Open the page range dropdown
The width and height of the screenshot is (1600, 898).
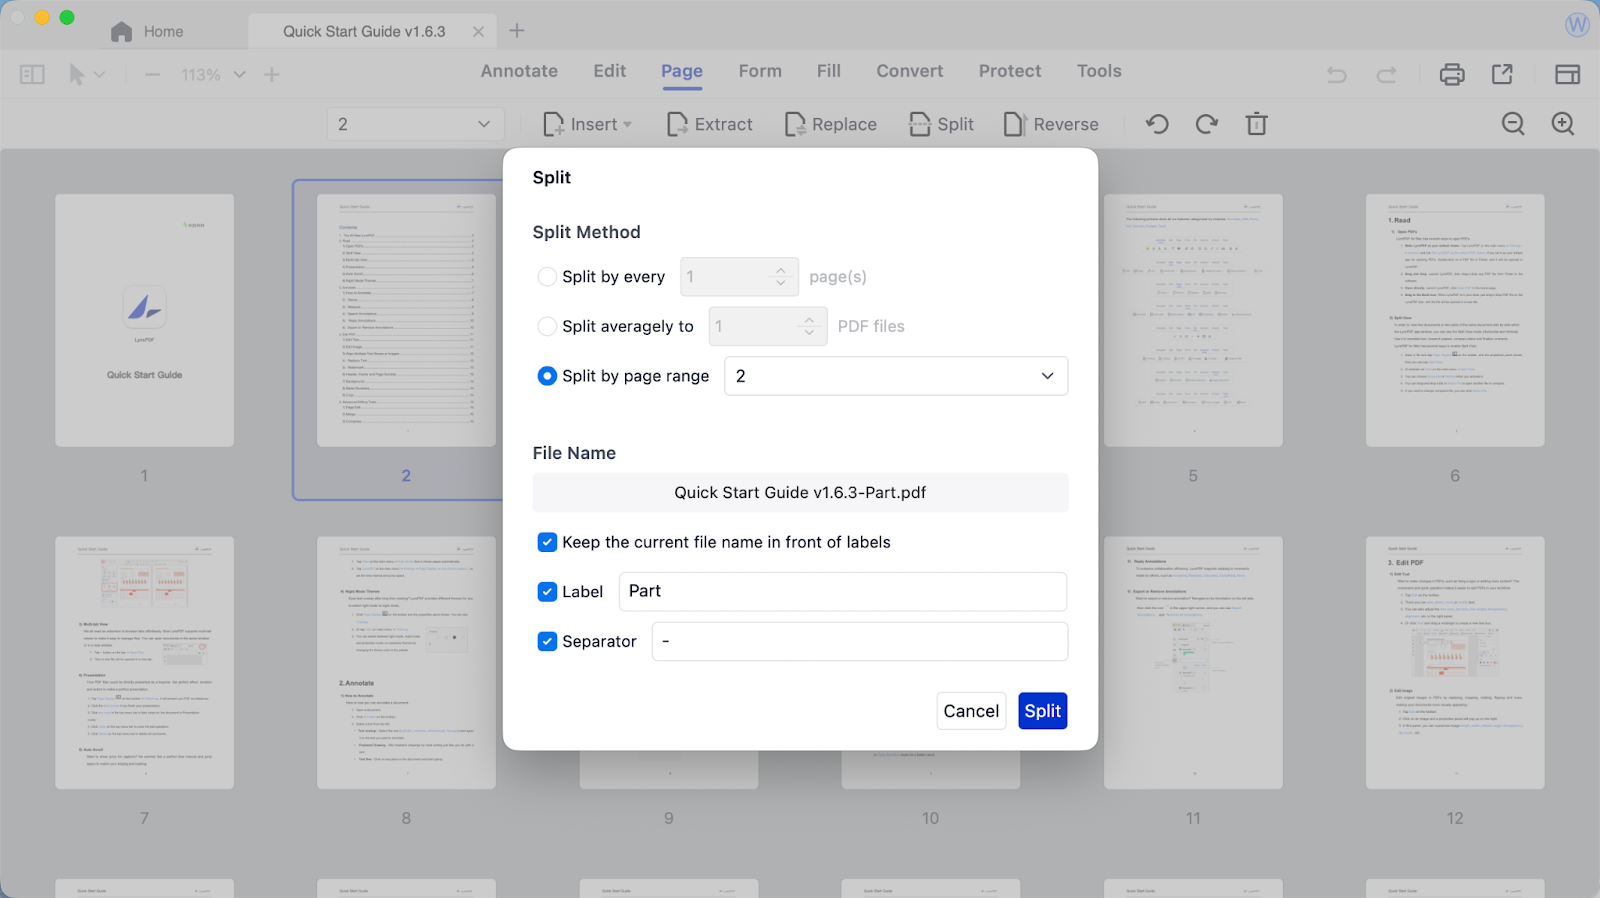tap(895, 376)
